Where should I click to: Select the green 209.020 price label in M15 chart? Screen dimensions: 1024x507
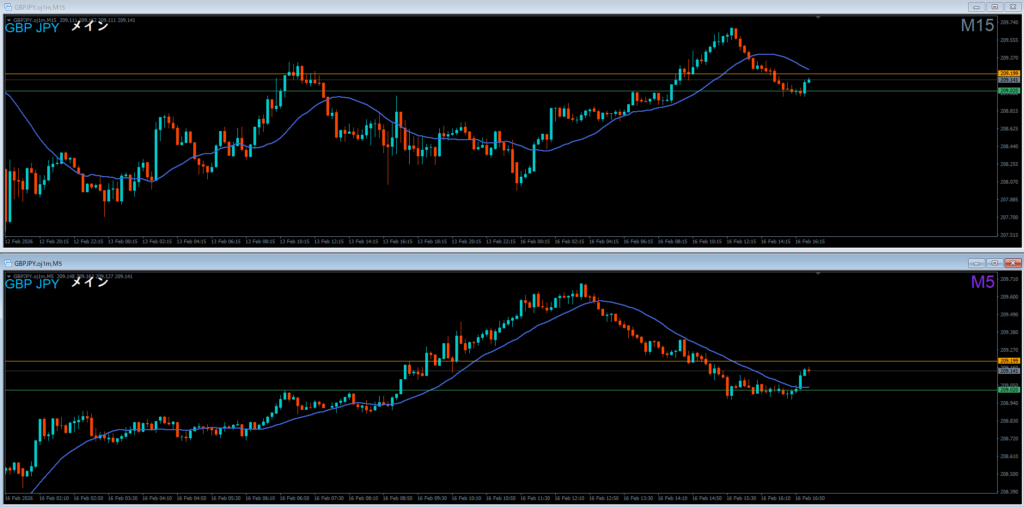tap(1009, 91)
